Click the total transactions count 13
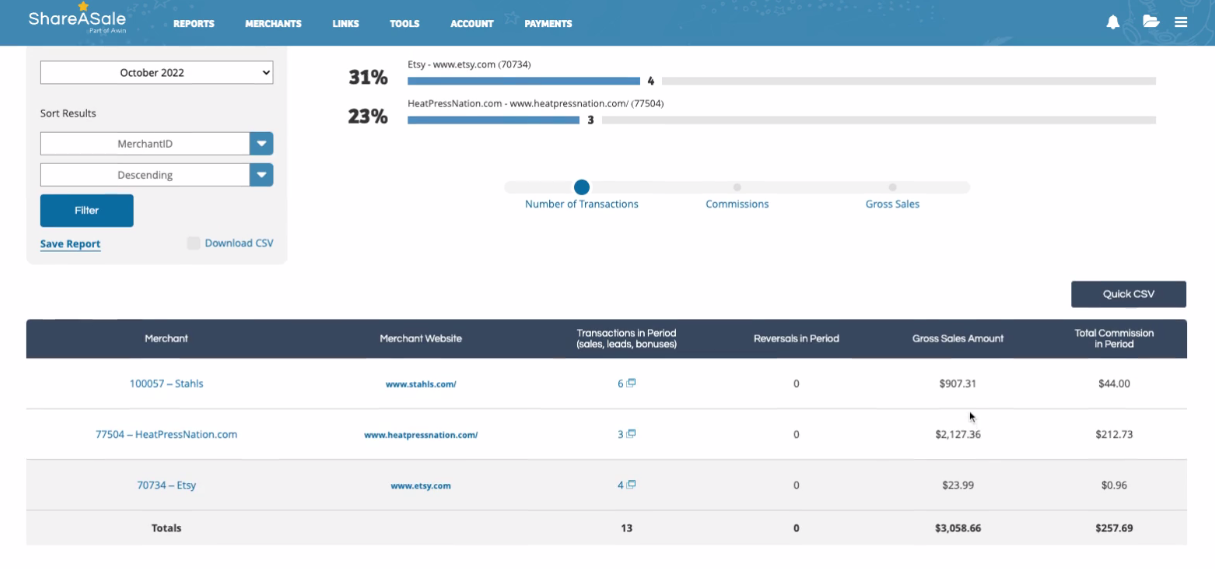Screen dimensions: 1215x569 pyautogui.click(x=626, y=528)
